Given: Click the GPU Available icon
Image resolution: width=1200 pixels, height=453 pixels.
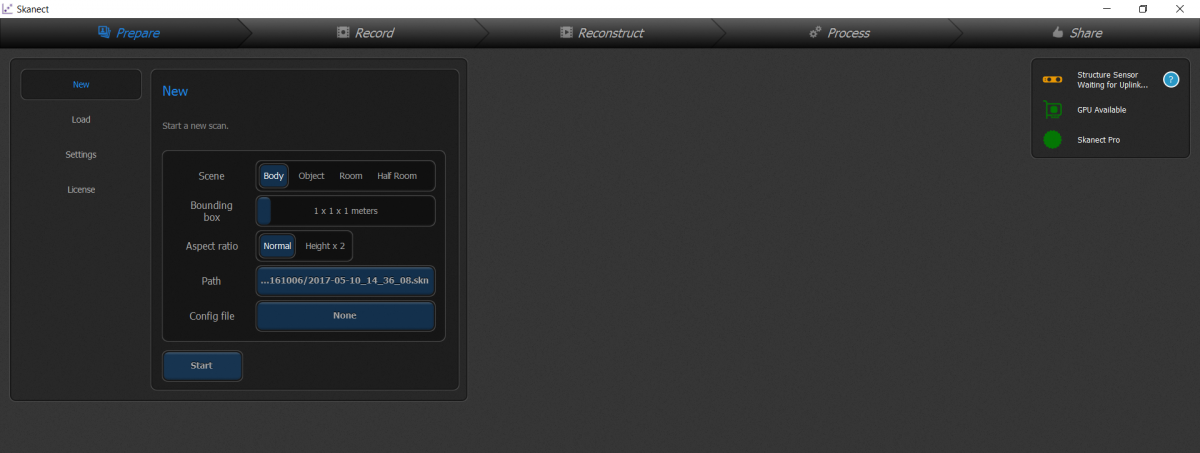Looking at the screenshot, I should click(1052, 110).
